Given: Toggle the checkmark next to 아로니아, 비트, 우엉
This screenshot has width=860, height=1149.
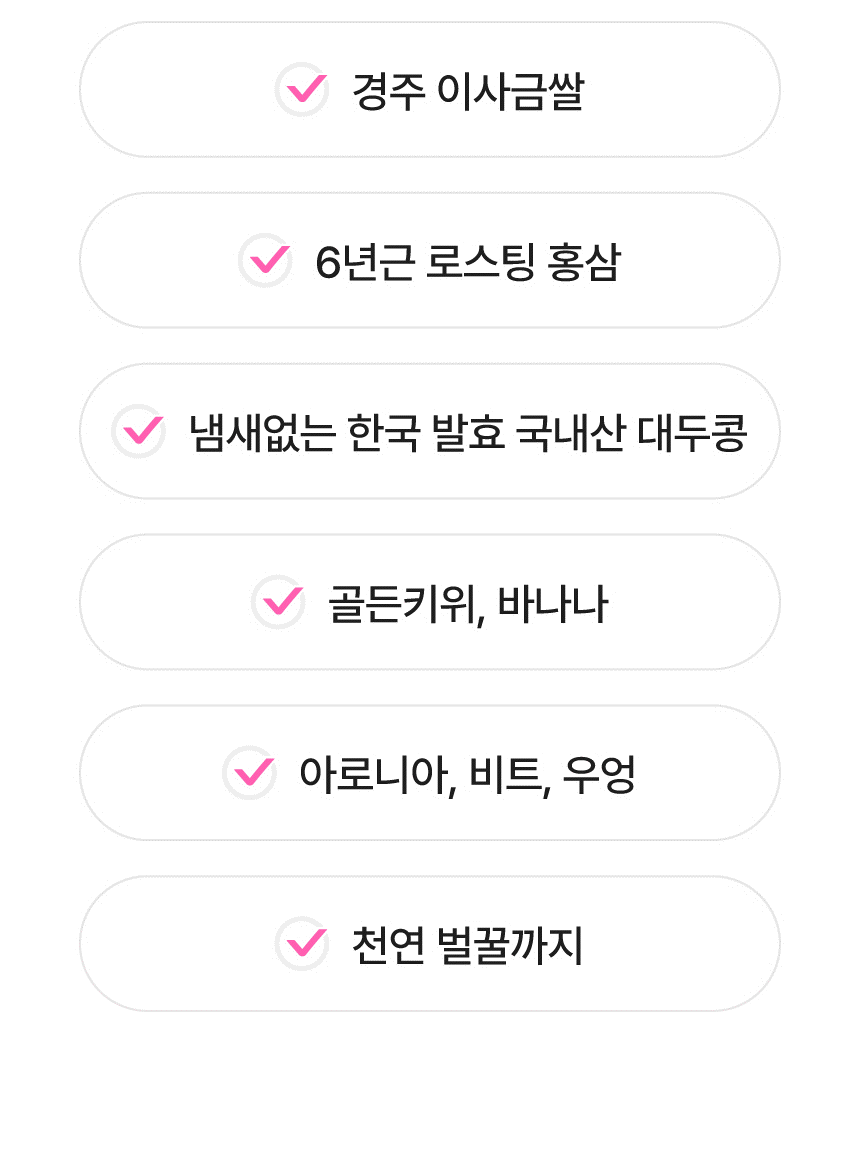Looking at the screenshot, I should (250, 773).
